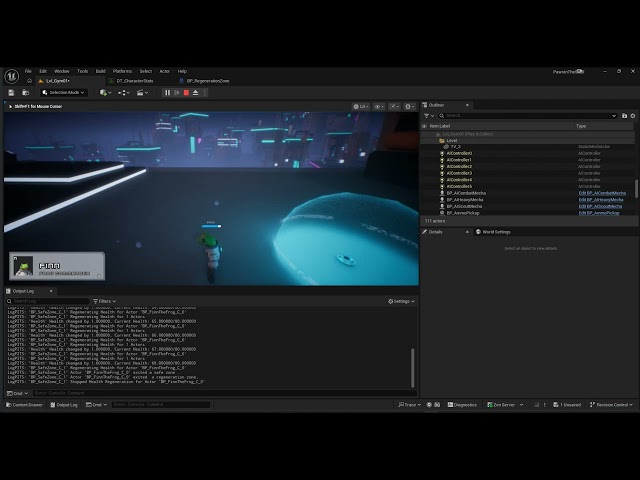Open the Help menu
This screenshot has width=640, height=480.
click(182, 71)
